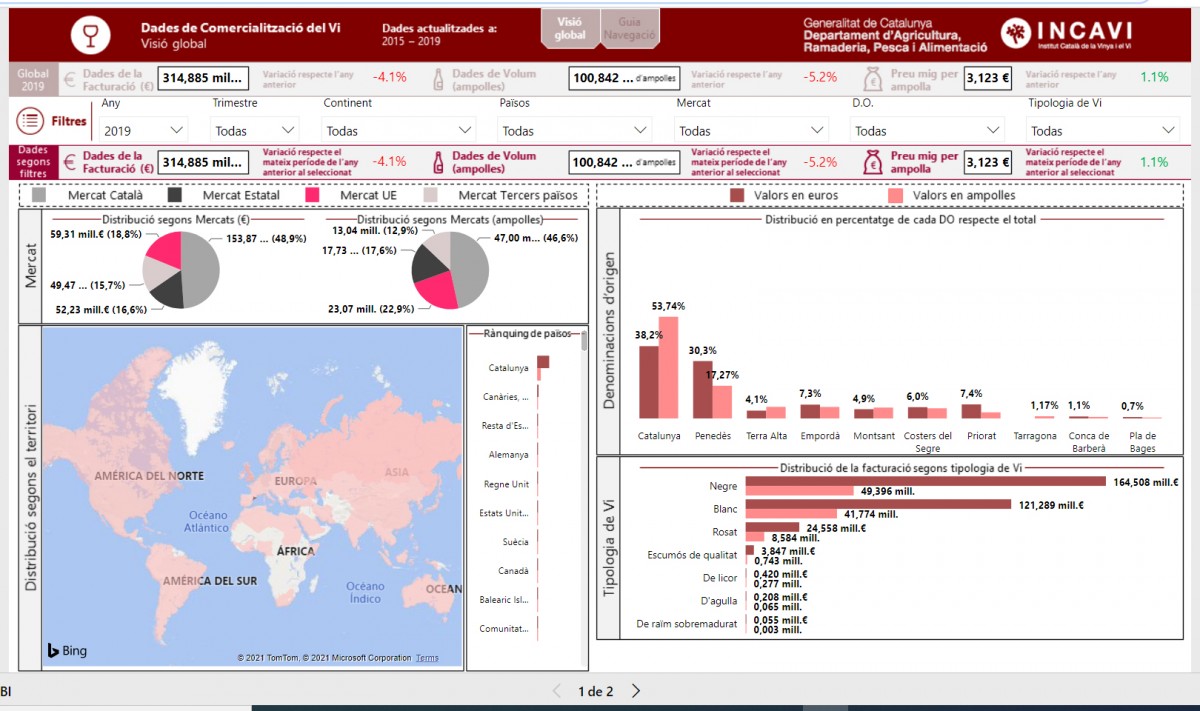1200x711 pixels.
Task: Click the Valors en ampolles legend swatch
Action: (894, 196)
